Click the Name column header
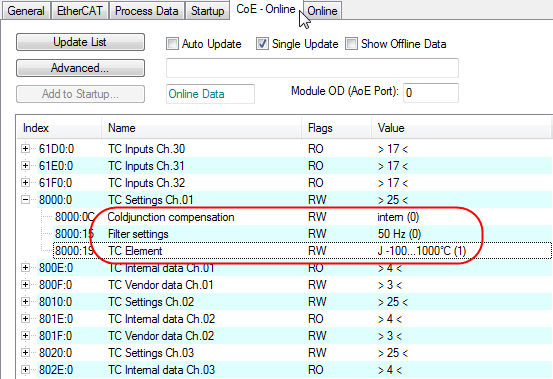This screenshot has height=379, width=553. click(x=201, y=128)
